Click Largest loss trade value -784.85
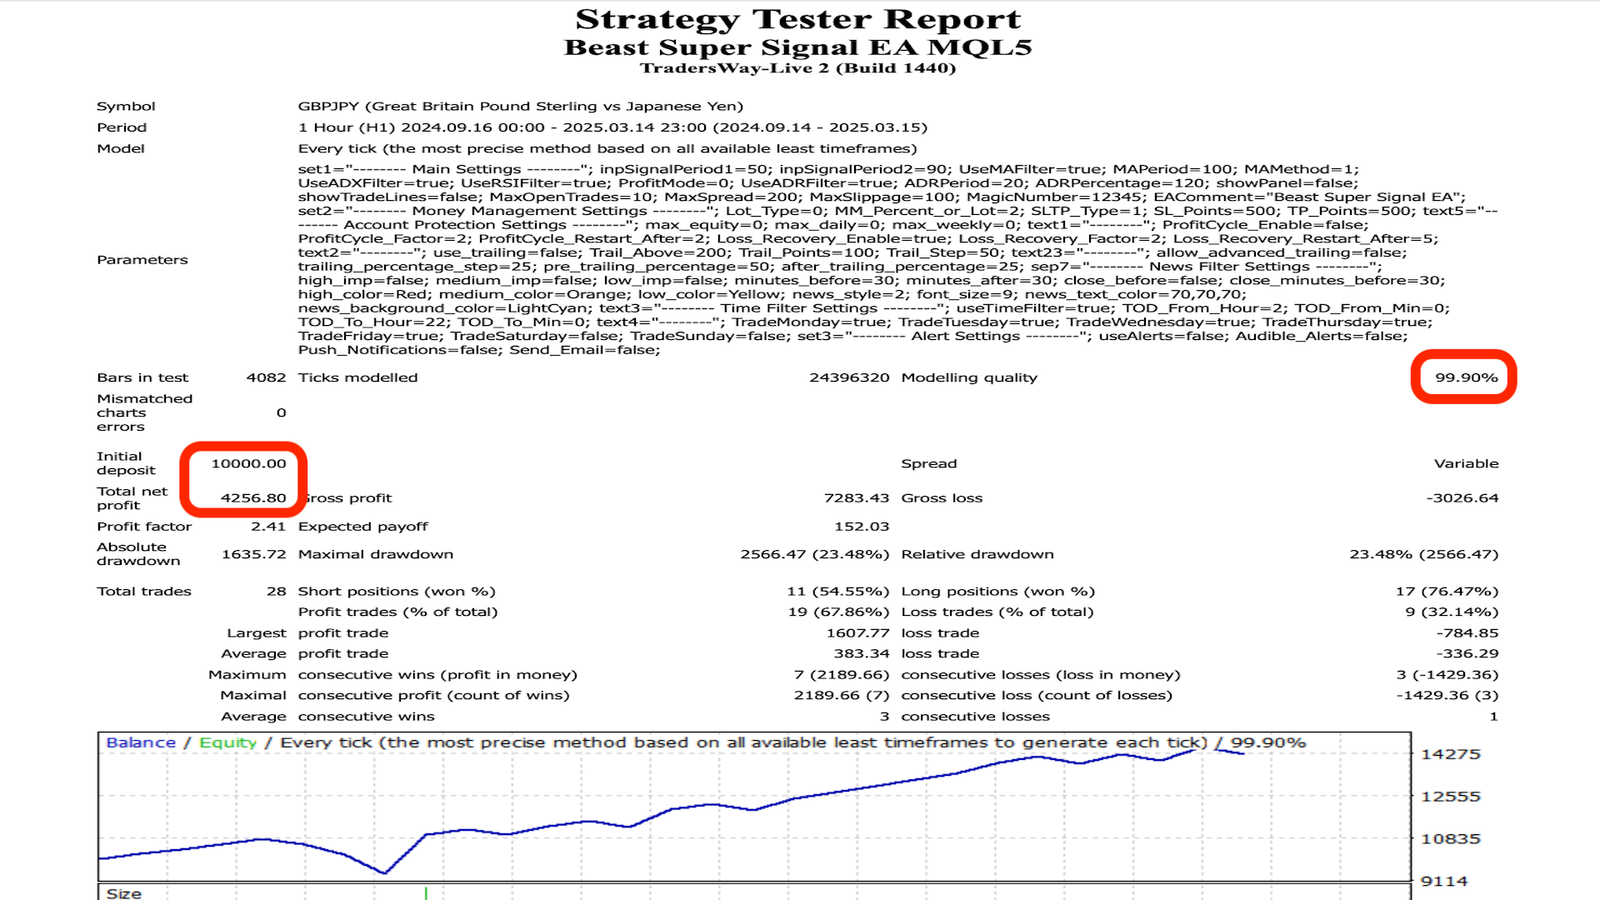This screenshot has height=900, width=1600. [x=1467, y=633]
